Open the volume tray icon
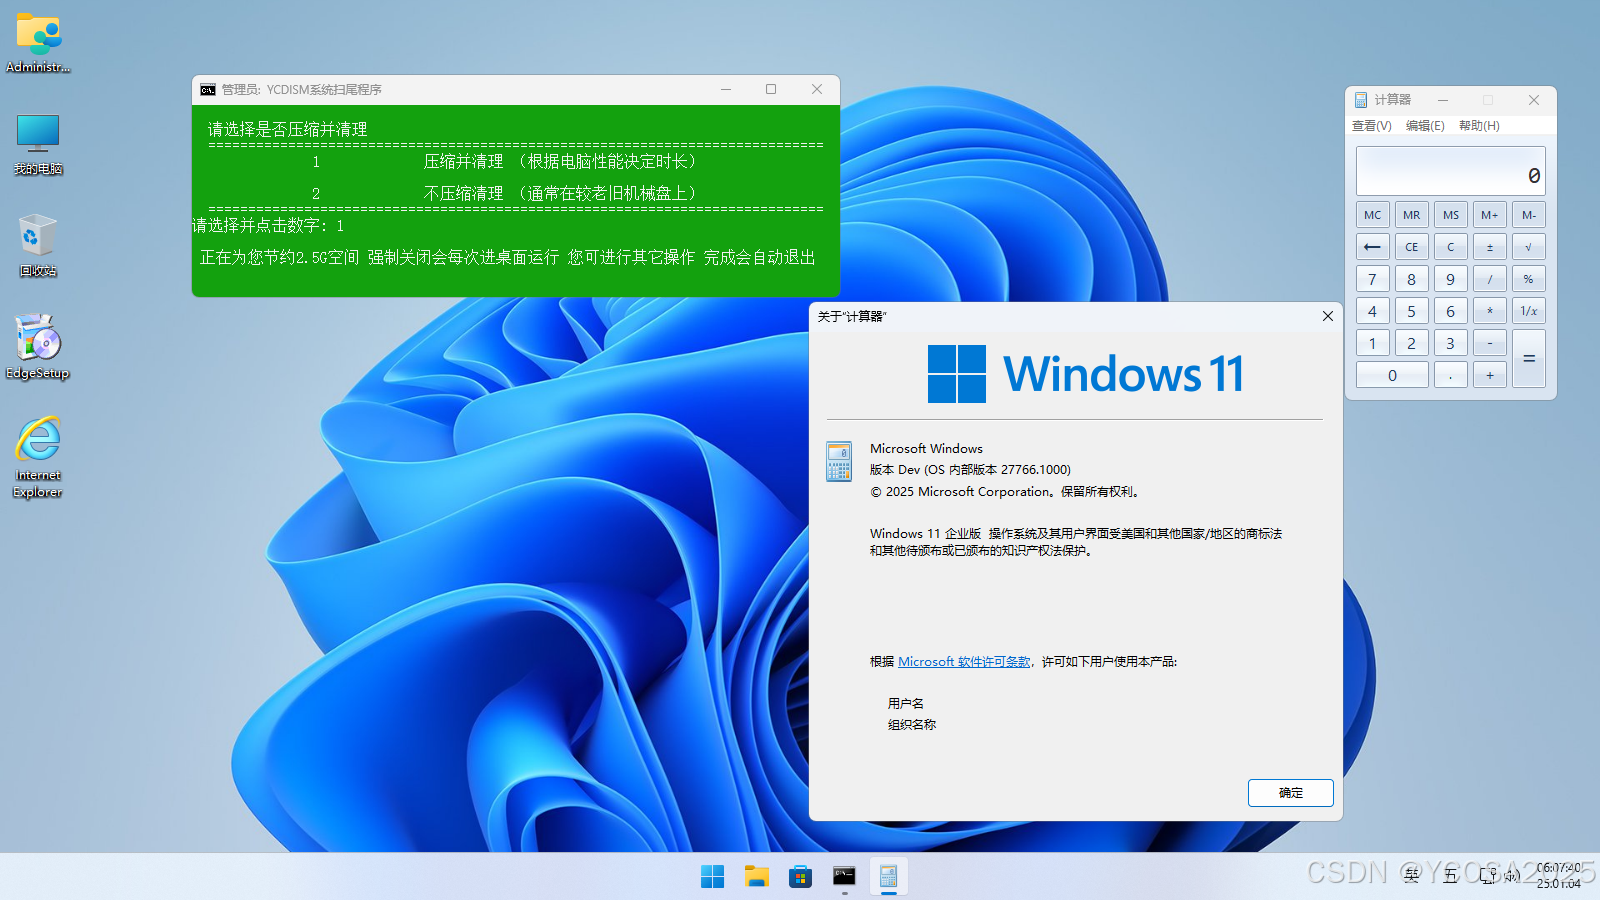This screenshot has height=900, width=1600. (1512, 876)
